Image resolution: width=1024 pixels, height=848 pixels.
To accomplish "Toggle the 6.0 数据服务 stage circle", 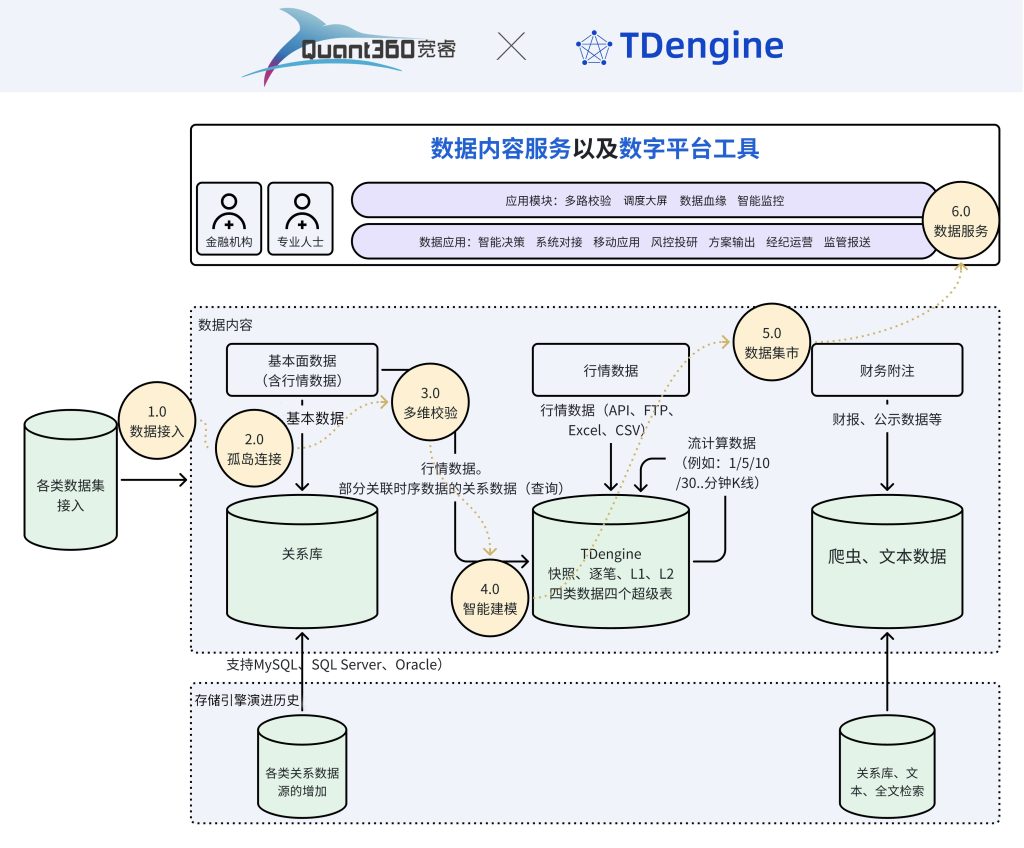I will click(962, 221).
